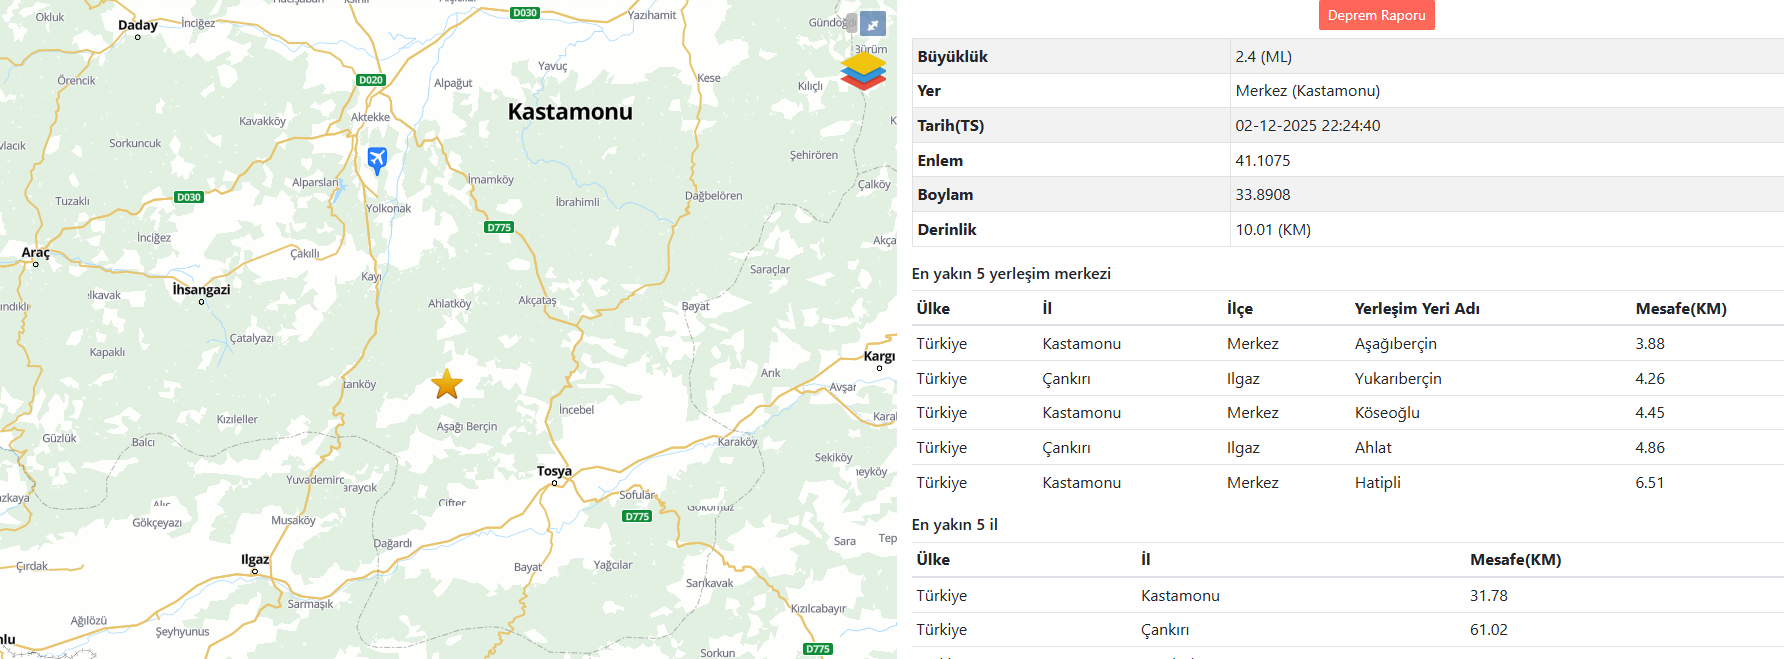The image size is (1784, 659).
Task: Click the Akçataş village label
Action: [537, 300]
